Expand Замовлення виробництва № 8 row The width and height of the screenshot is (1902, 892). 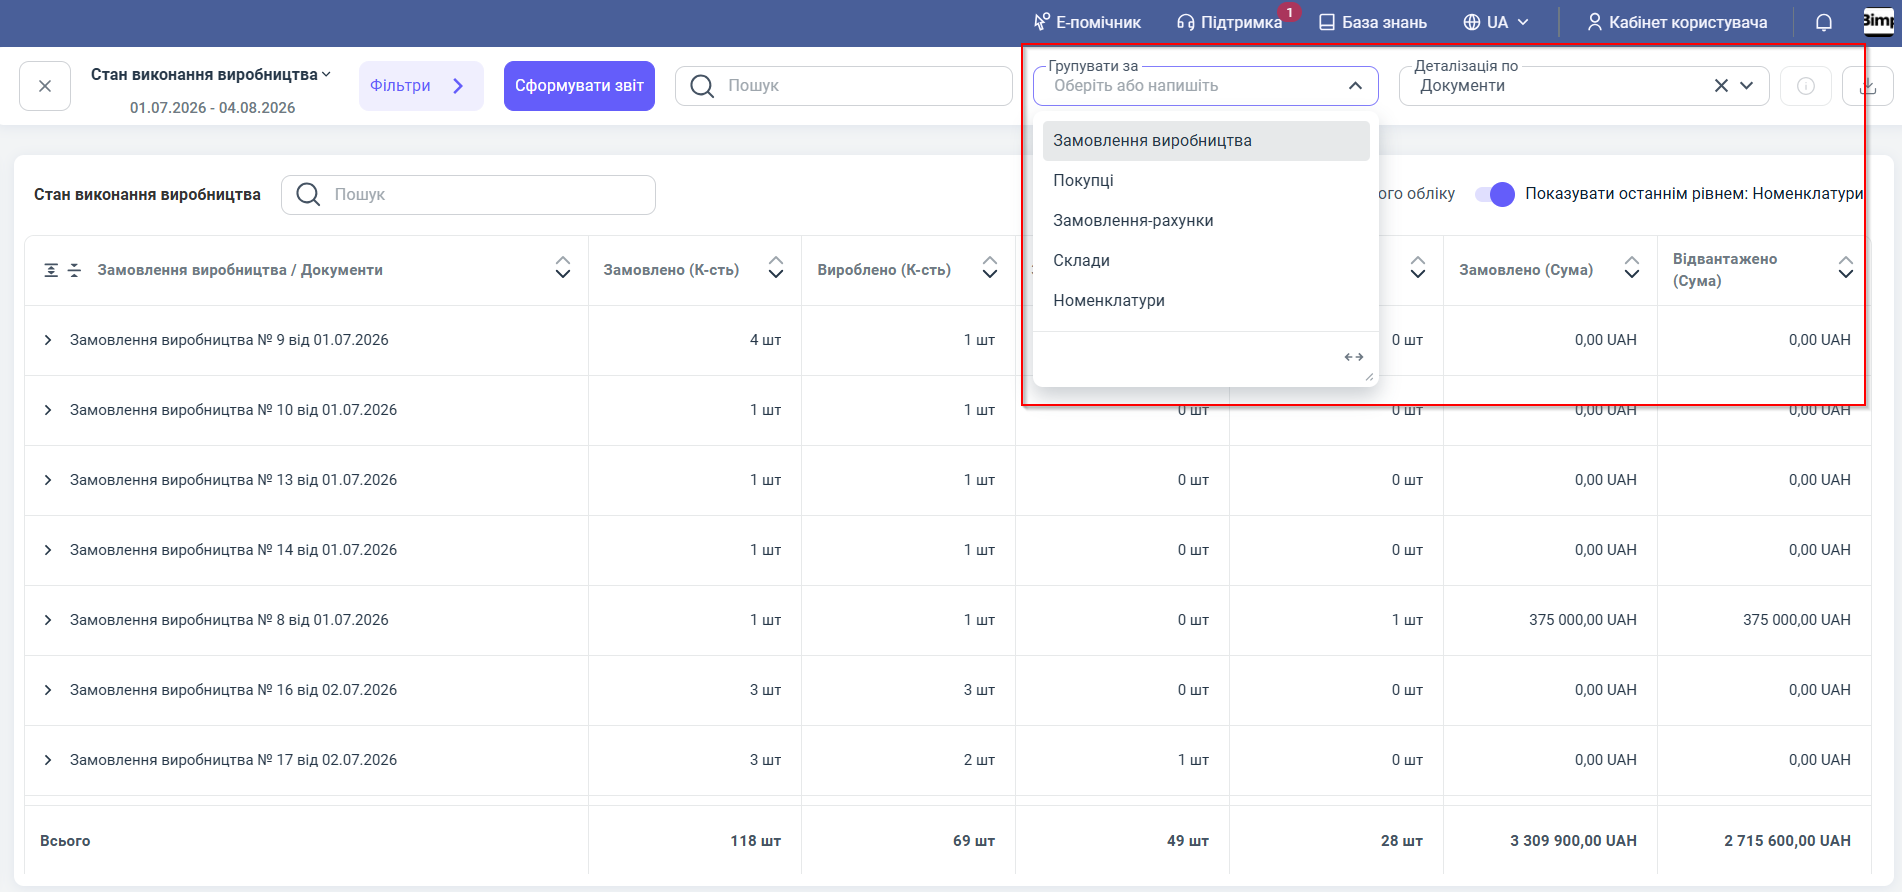click(48, 621)
